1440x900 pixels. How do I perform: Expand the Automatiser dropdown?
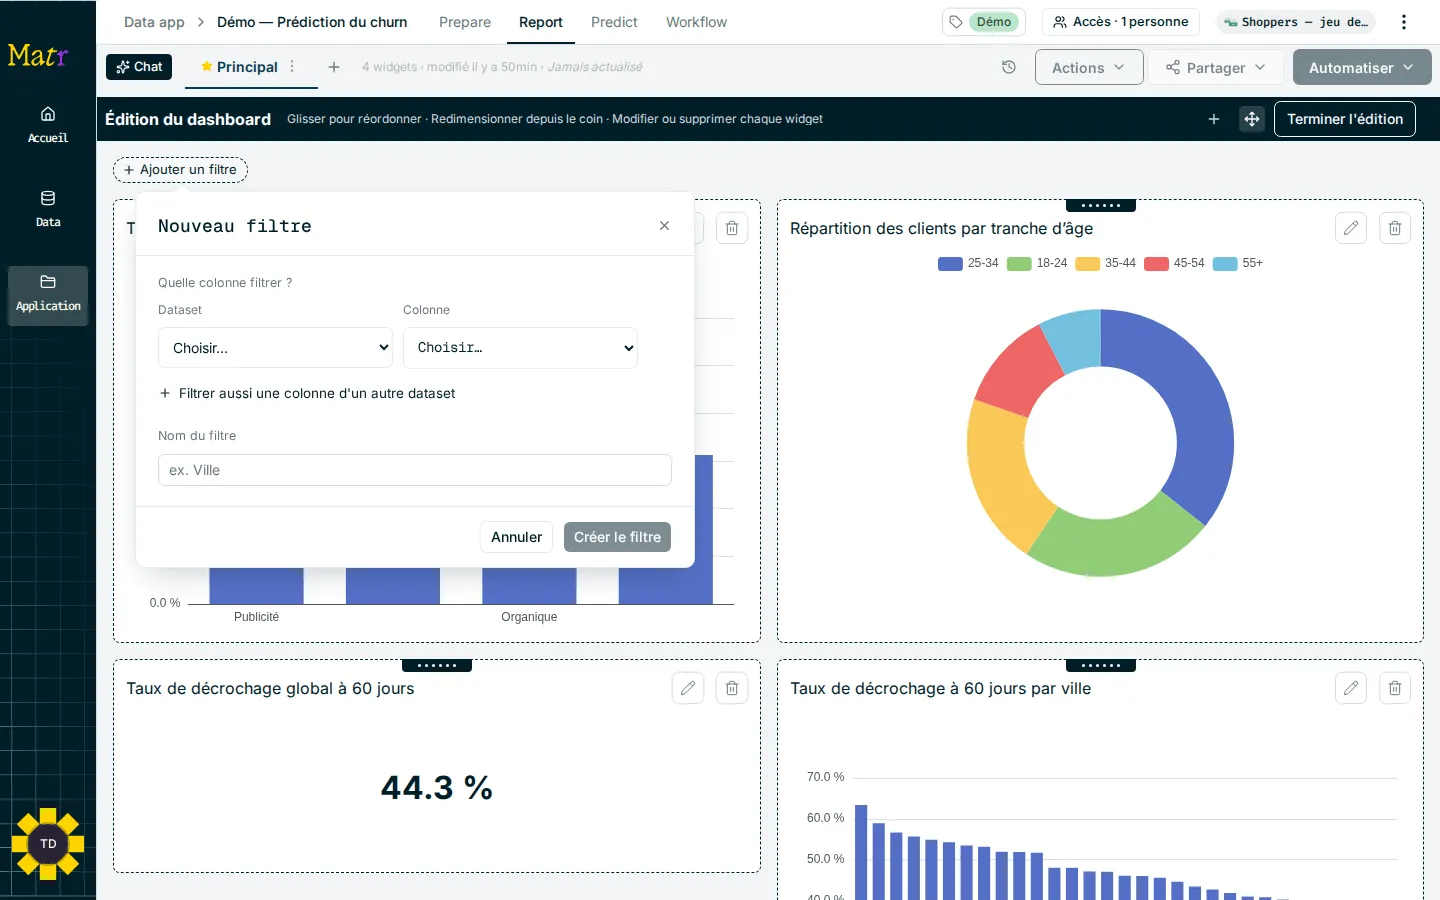click(1362, 67)
